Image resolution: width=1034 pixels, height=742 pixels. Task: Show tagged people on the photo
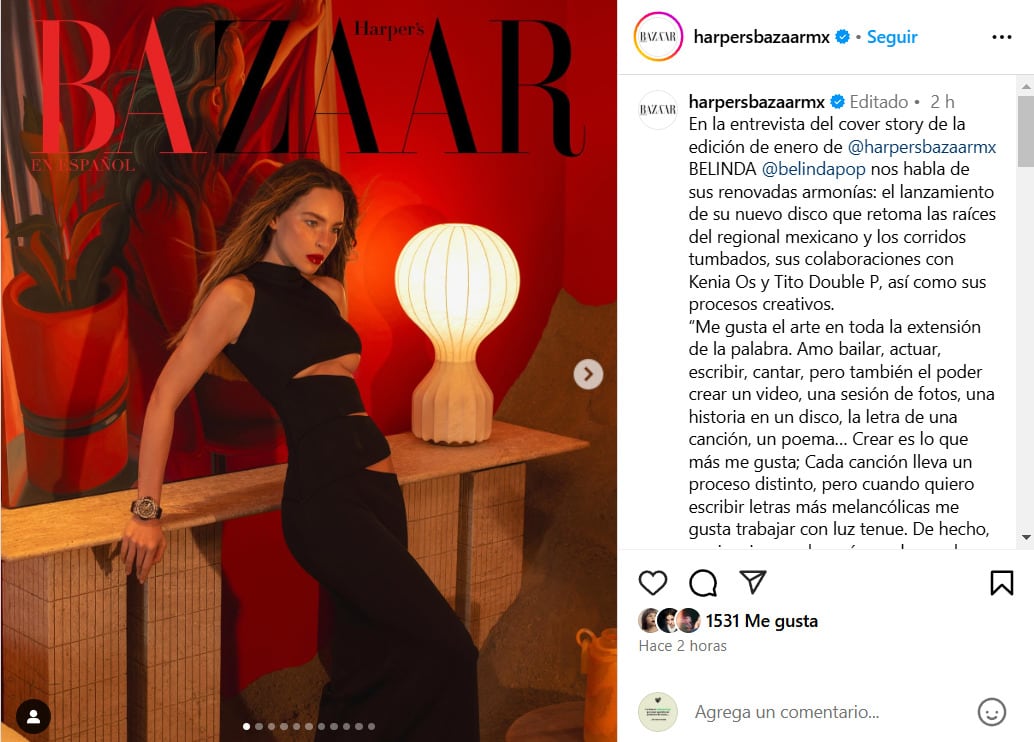pyautogui.click(x=34, y=716)
